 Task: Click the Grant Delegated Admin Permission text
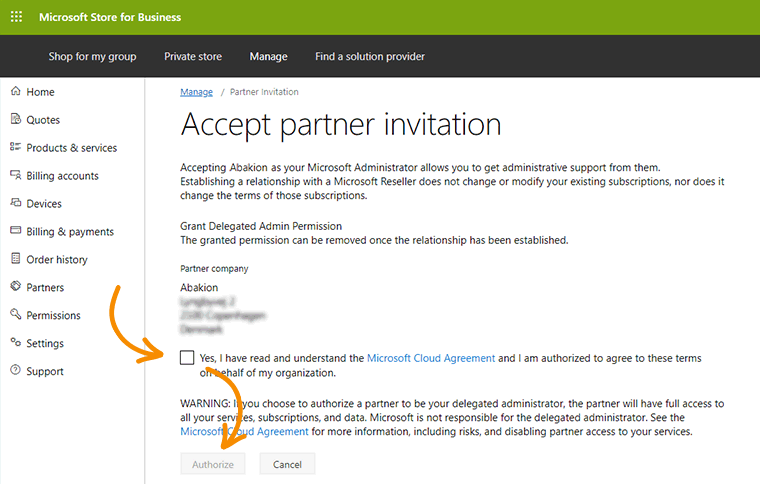261,226
